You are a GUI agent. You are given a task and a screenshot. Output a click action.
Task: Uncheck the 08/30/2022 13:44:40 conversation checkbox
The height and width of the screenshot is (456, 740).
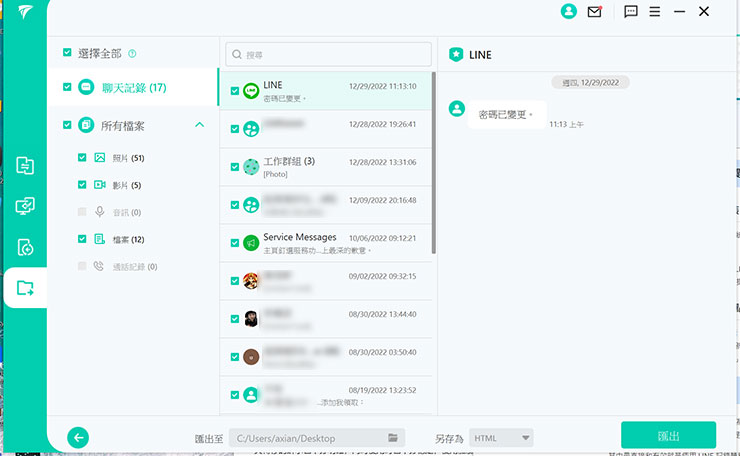(235, 319)
